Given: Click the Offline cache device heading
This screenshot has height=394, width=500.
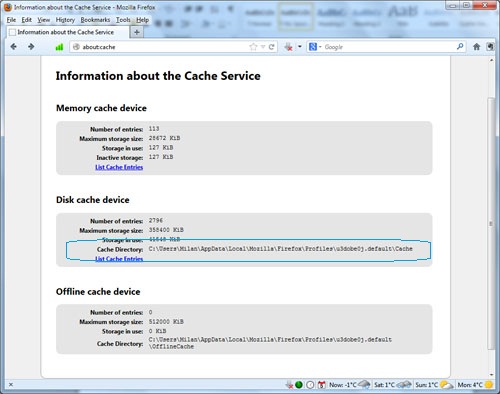Looking at the screenshot, I should [x=98, y=291].
